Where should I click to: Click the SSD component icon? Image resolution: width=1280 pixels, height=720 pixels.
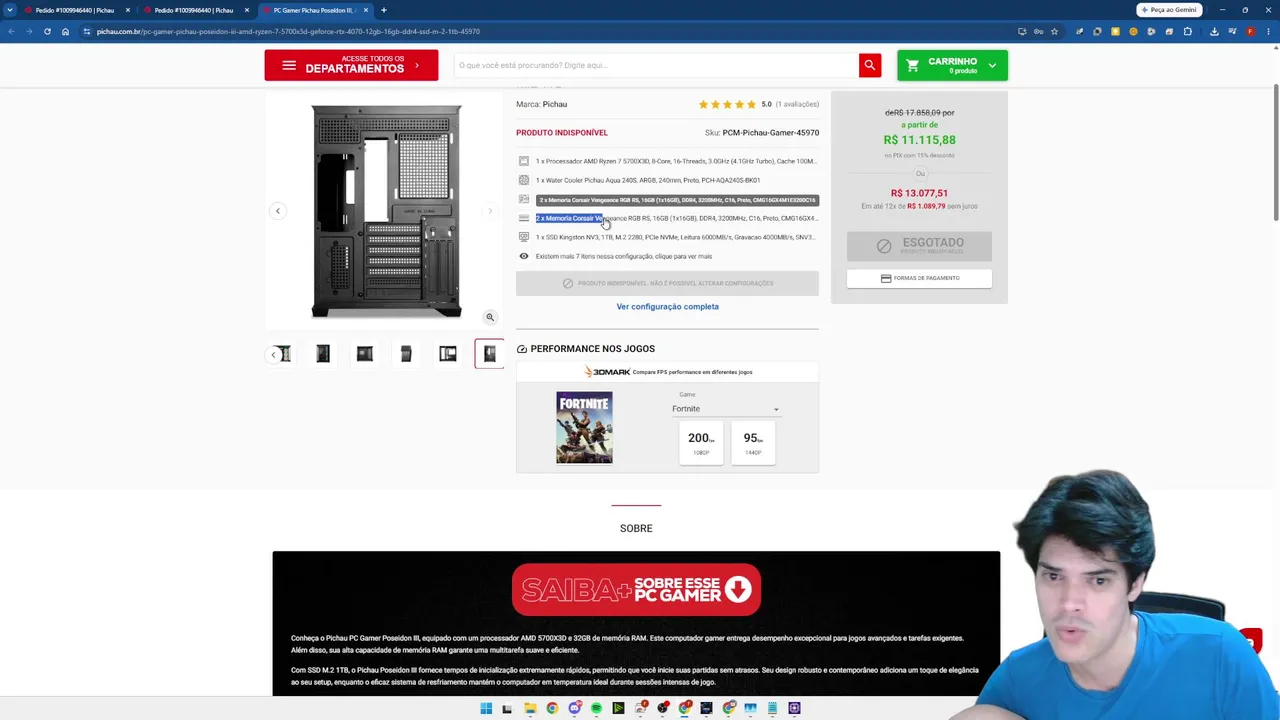click(x=523, y=237)
